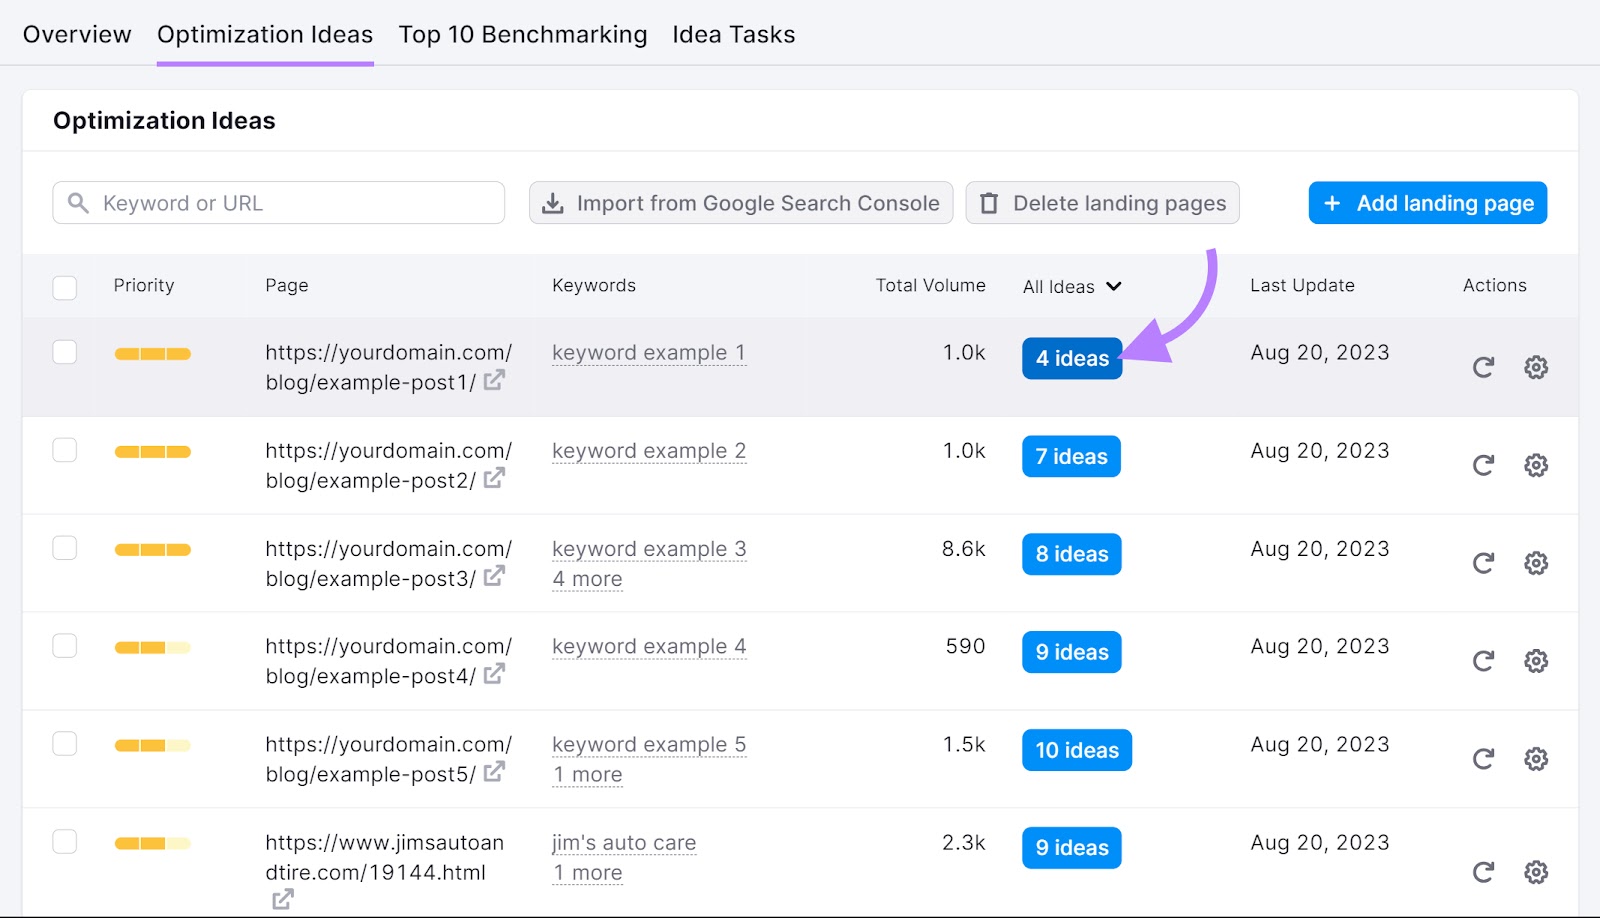Open the keyword example 4 link
Viewport: 1600px width, 918px height.
pos(648,646)
